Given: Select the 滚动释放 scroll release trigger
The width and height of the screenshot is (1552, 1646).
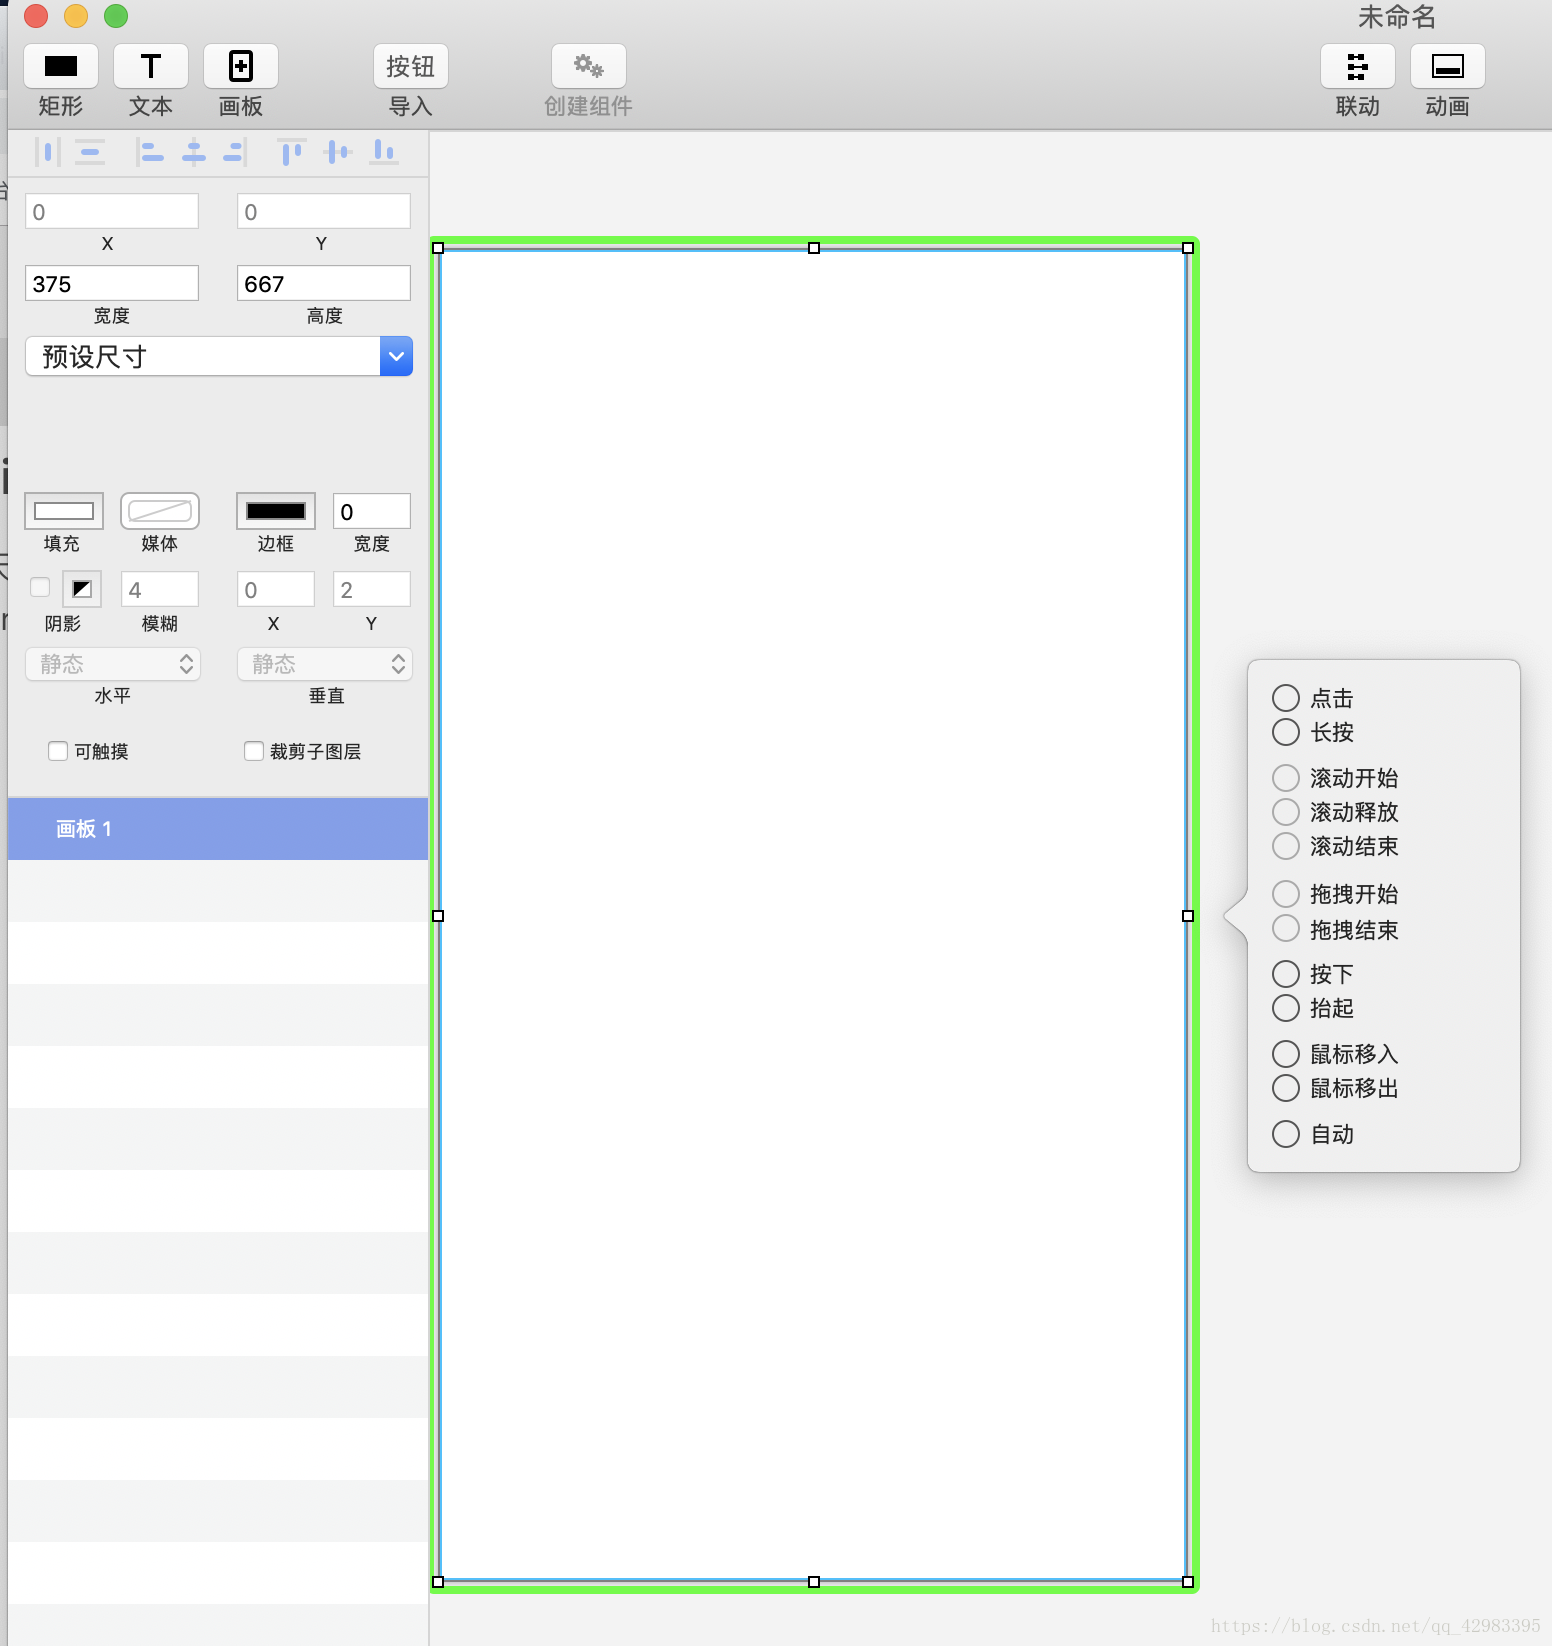Looking at the screenshot, I should [x=1286, y=812].
